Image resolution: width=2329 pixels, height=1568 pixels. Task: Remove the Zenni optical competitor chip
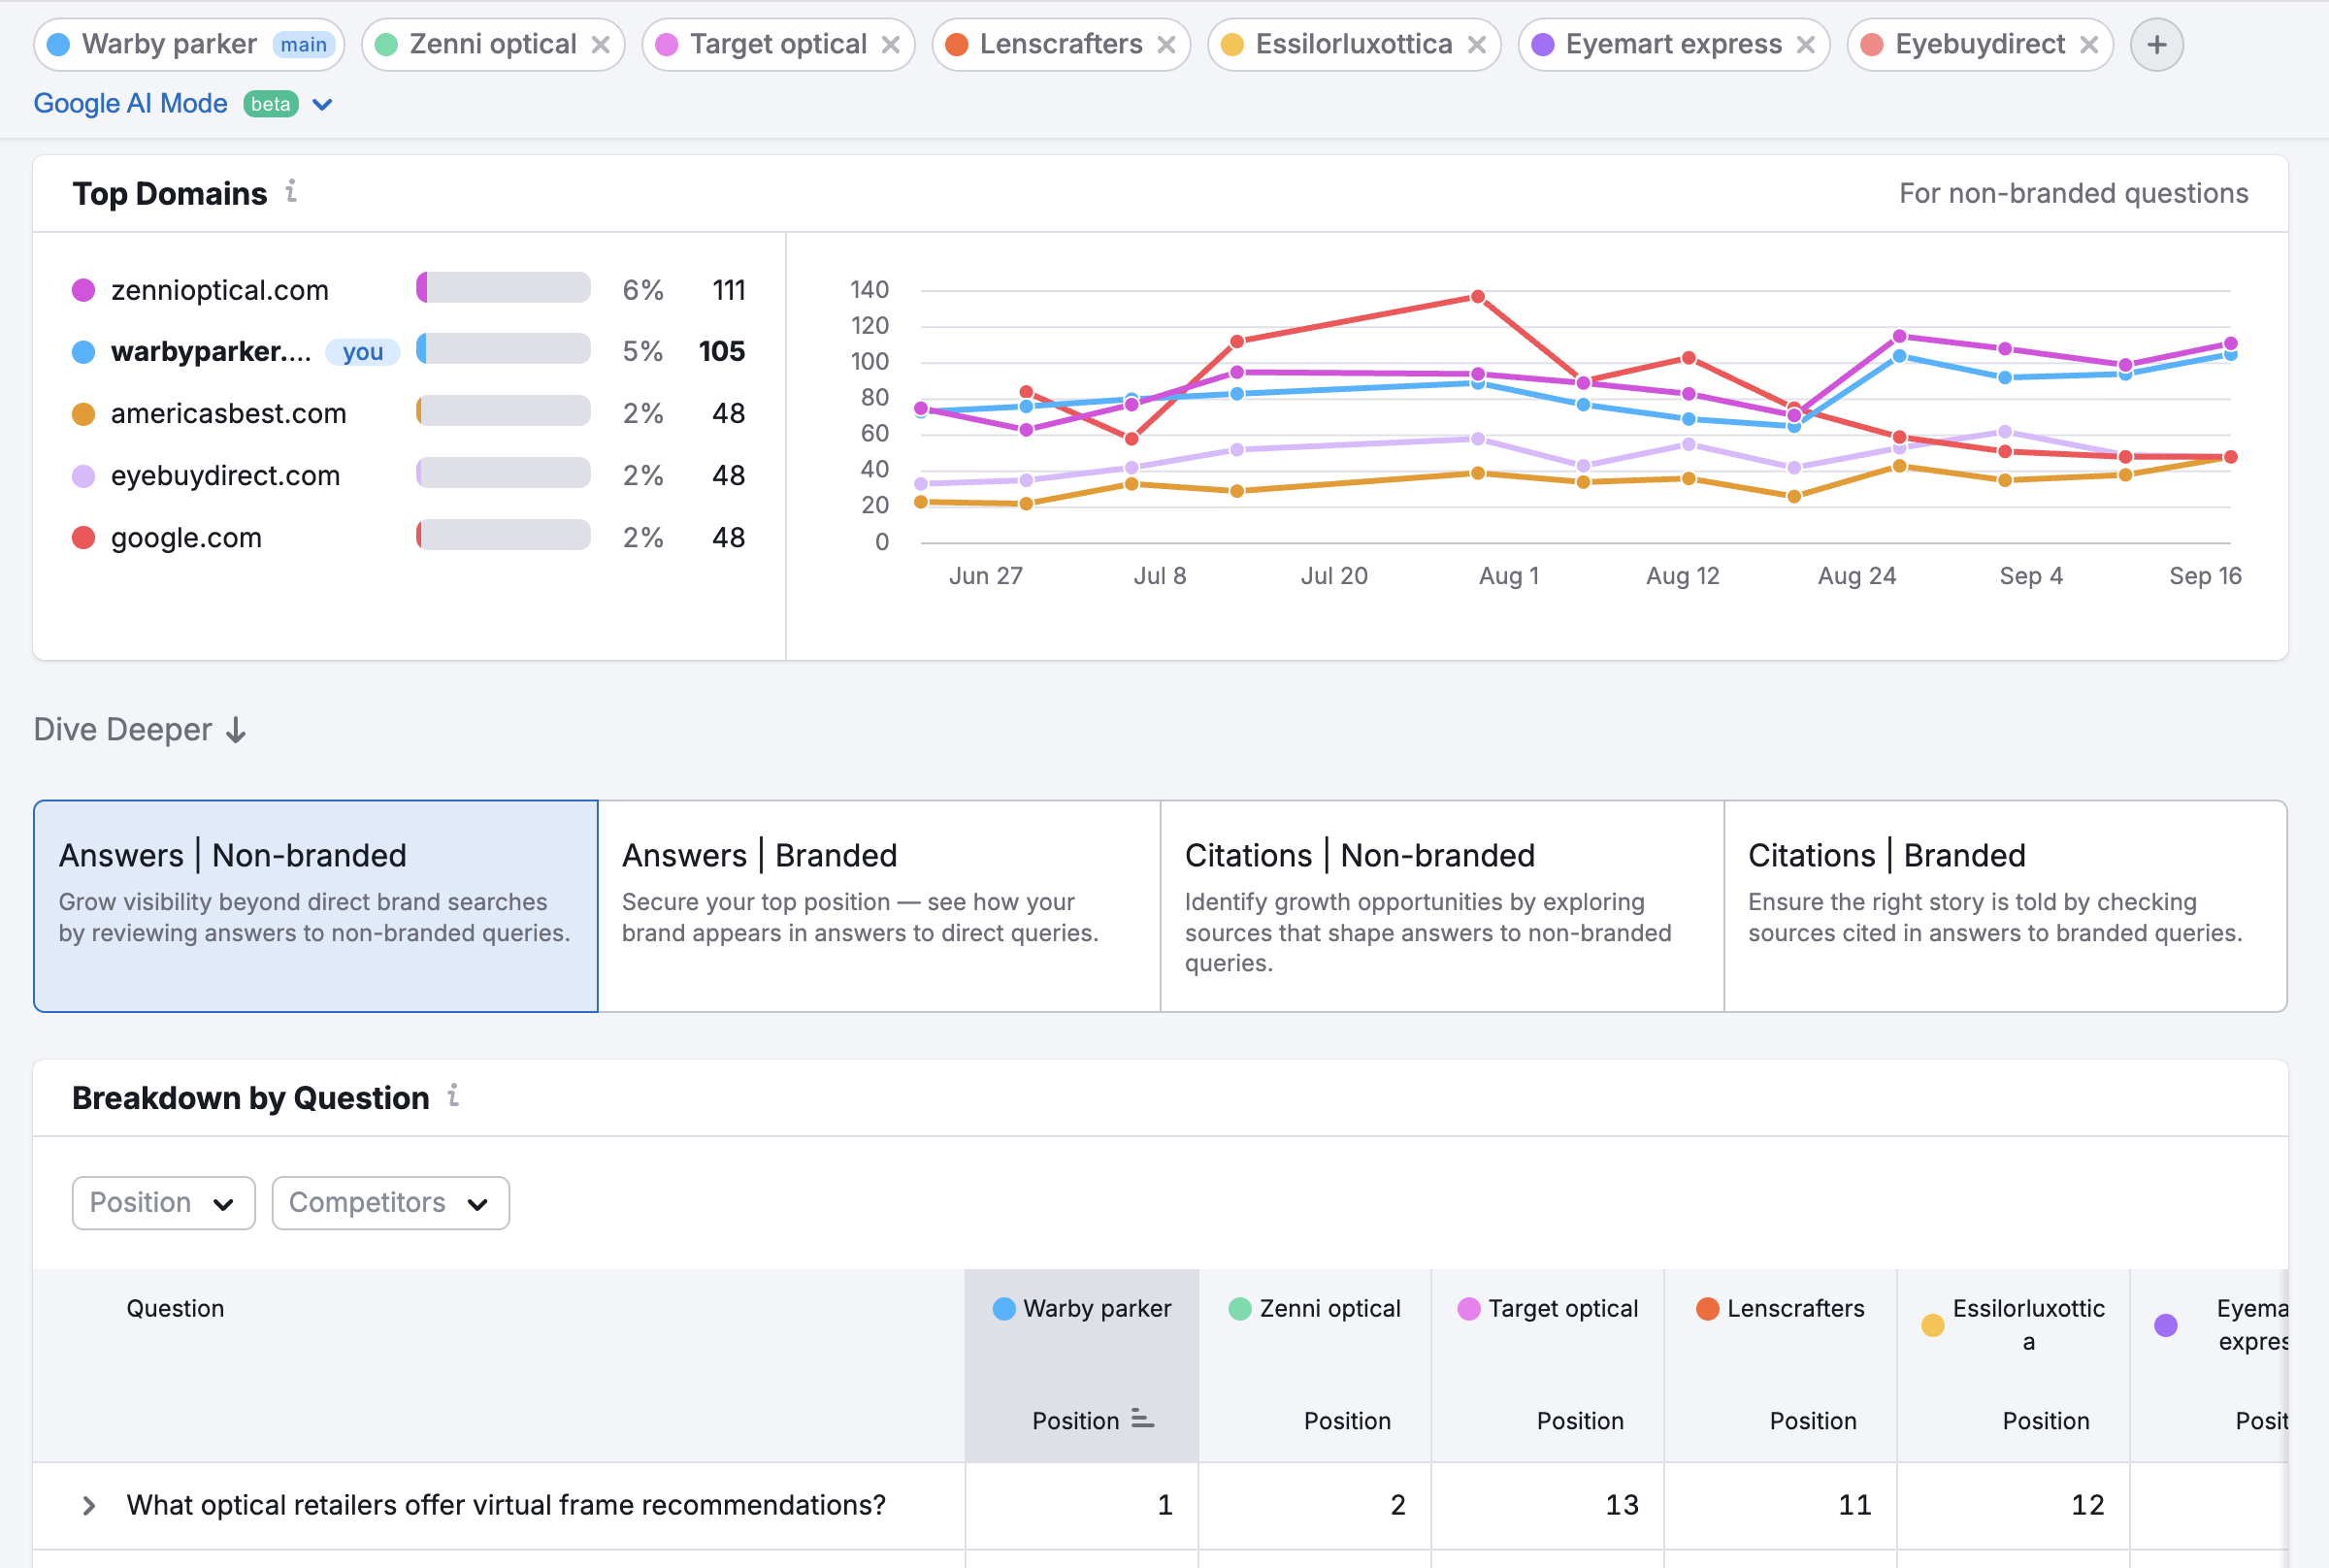tap(601, 44)
